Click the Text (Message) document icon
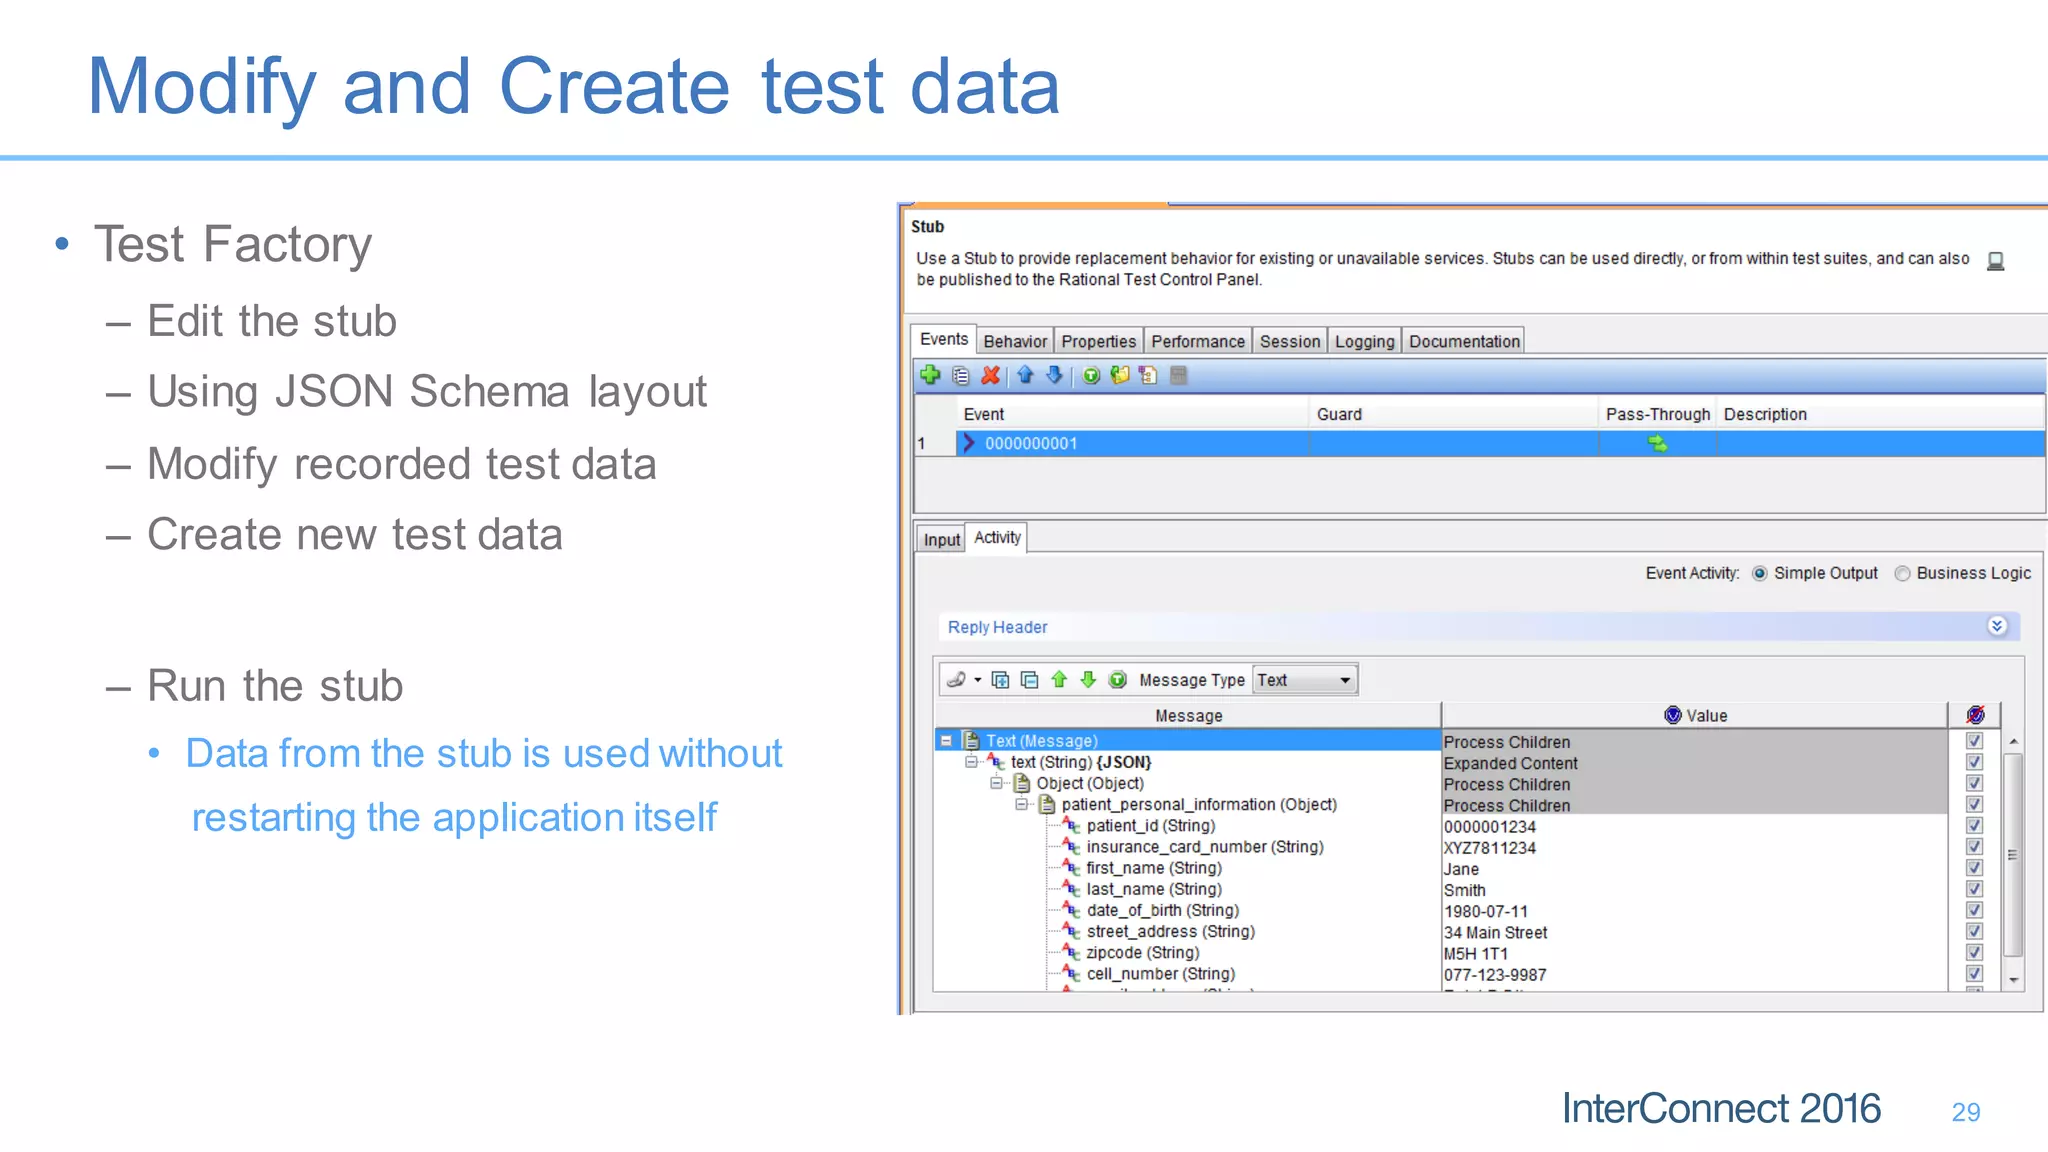 tap(970, 740)
